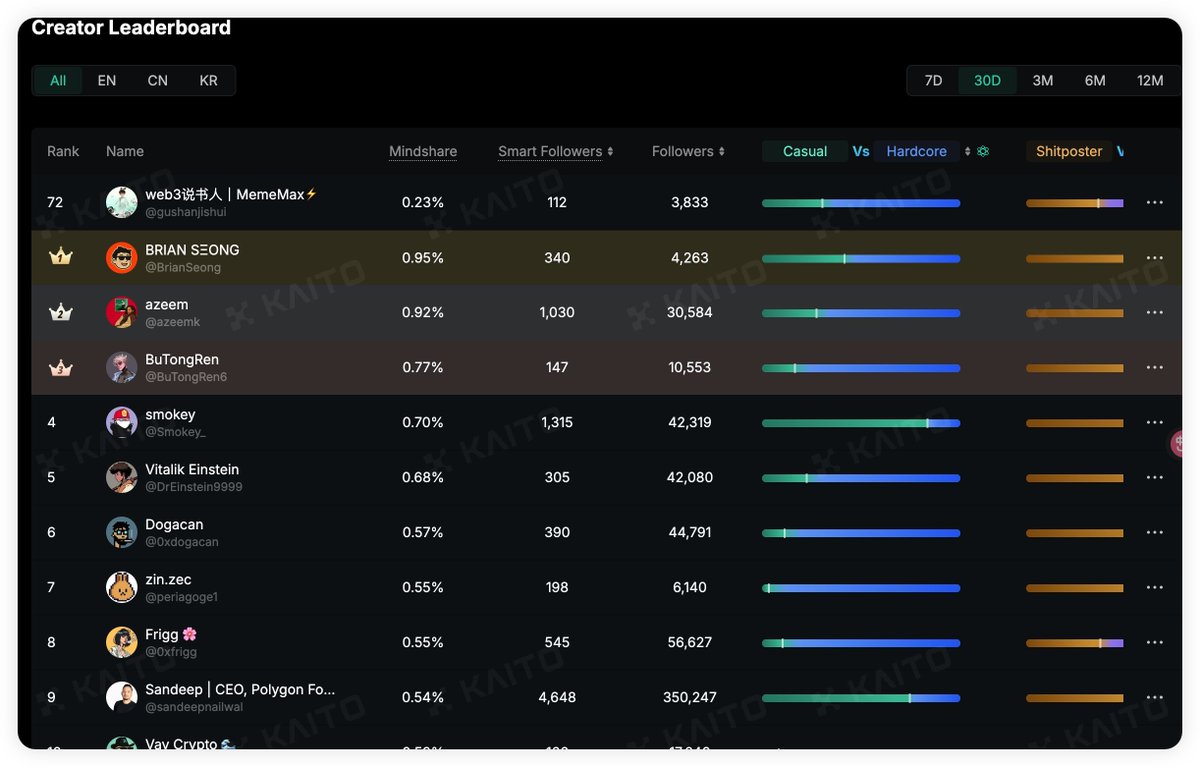Click zin.zec's Casual vs Hardcore bar
Image resolution: width=1200 pixels, height=767 pixels.
click(x=861, y=588)
